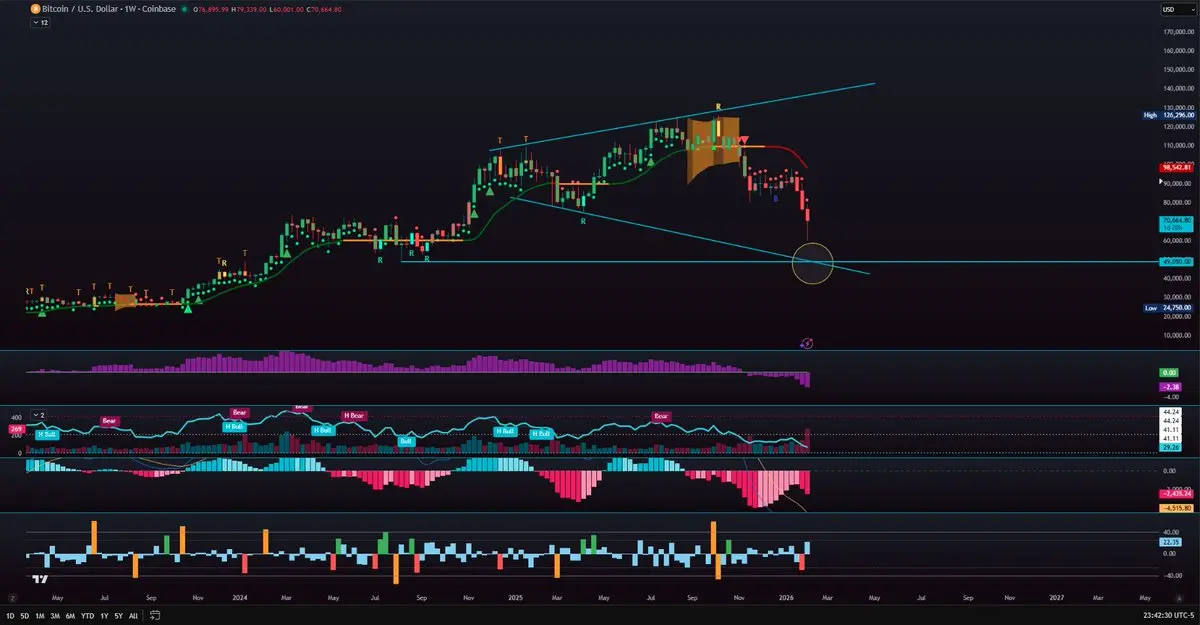Click the blue B marker on chart
Image resolution: width=1200 pixels, height=625 pixels.
point(776,200)
